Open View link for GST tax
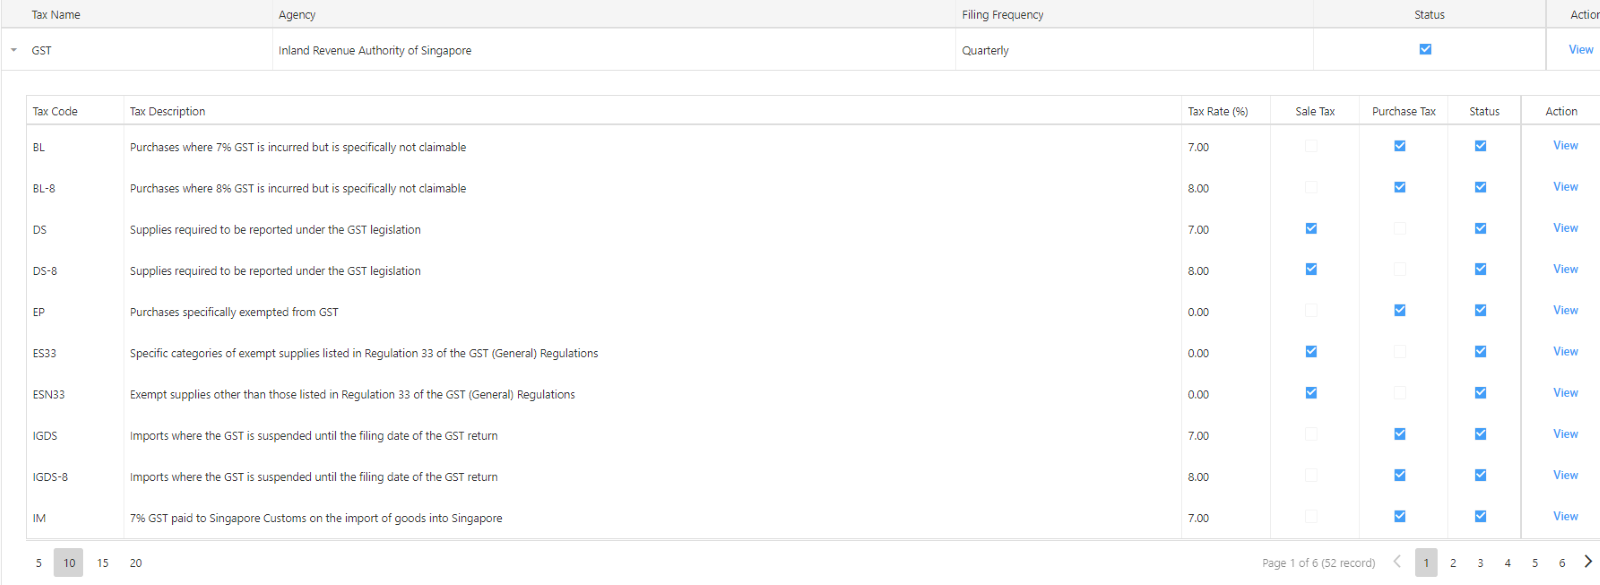 tap(1580, 50)
